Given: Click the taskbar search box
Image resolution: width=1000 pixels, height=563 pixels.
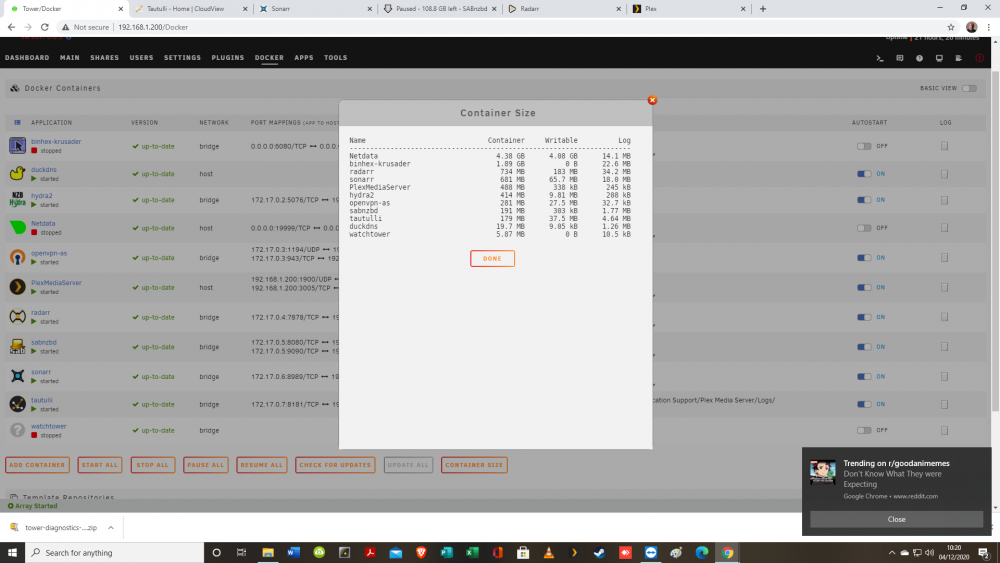Looking at the screenshot, I should (115, 552).
